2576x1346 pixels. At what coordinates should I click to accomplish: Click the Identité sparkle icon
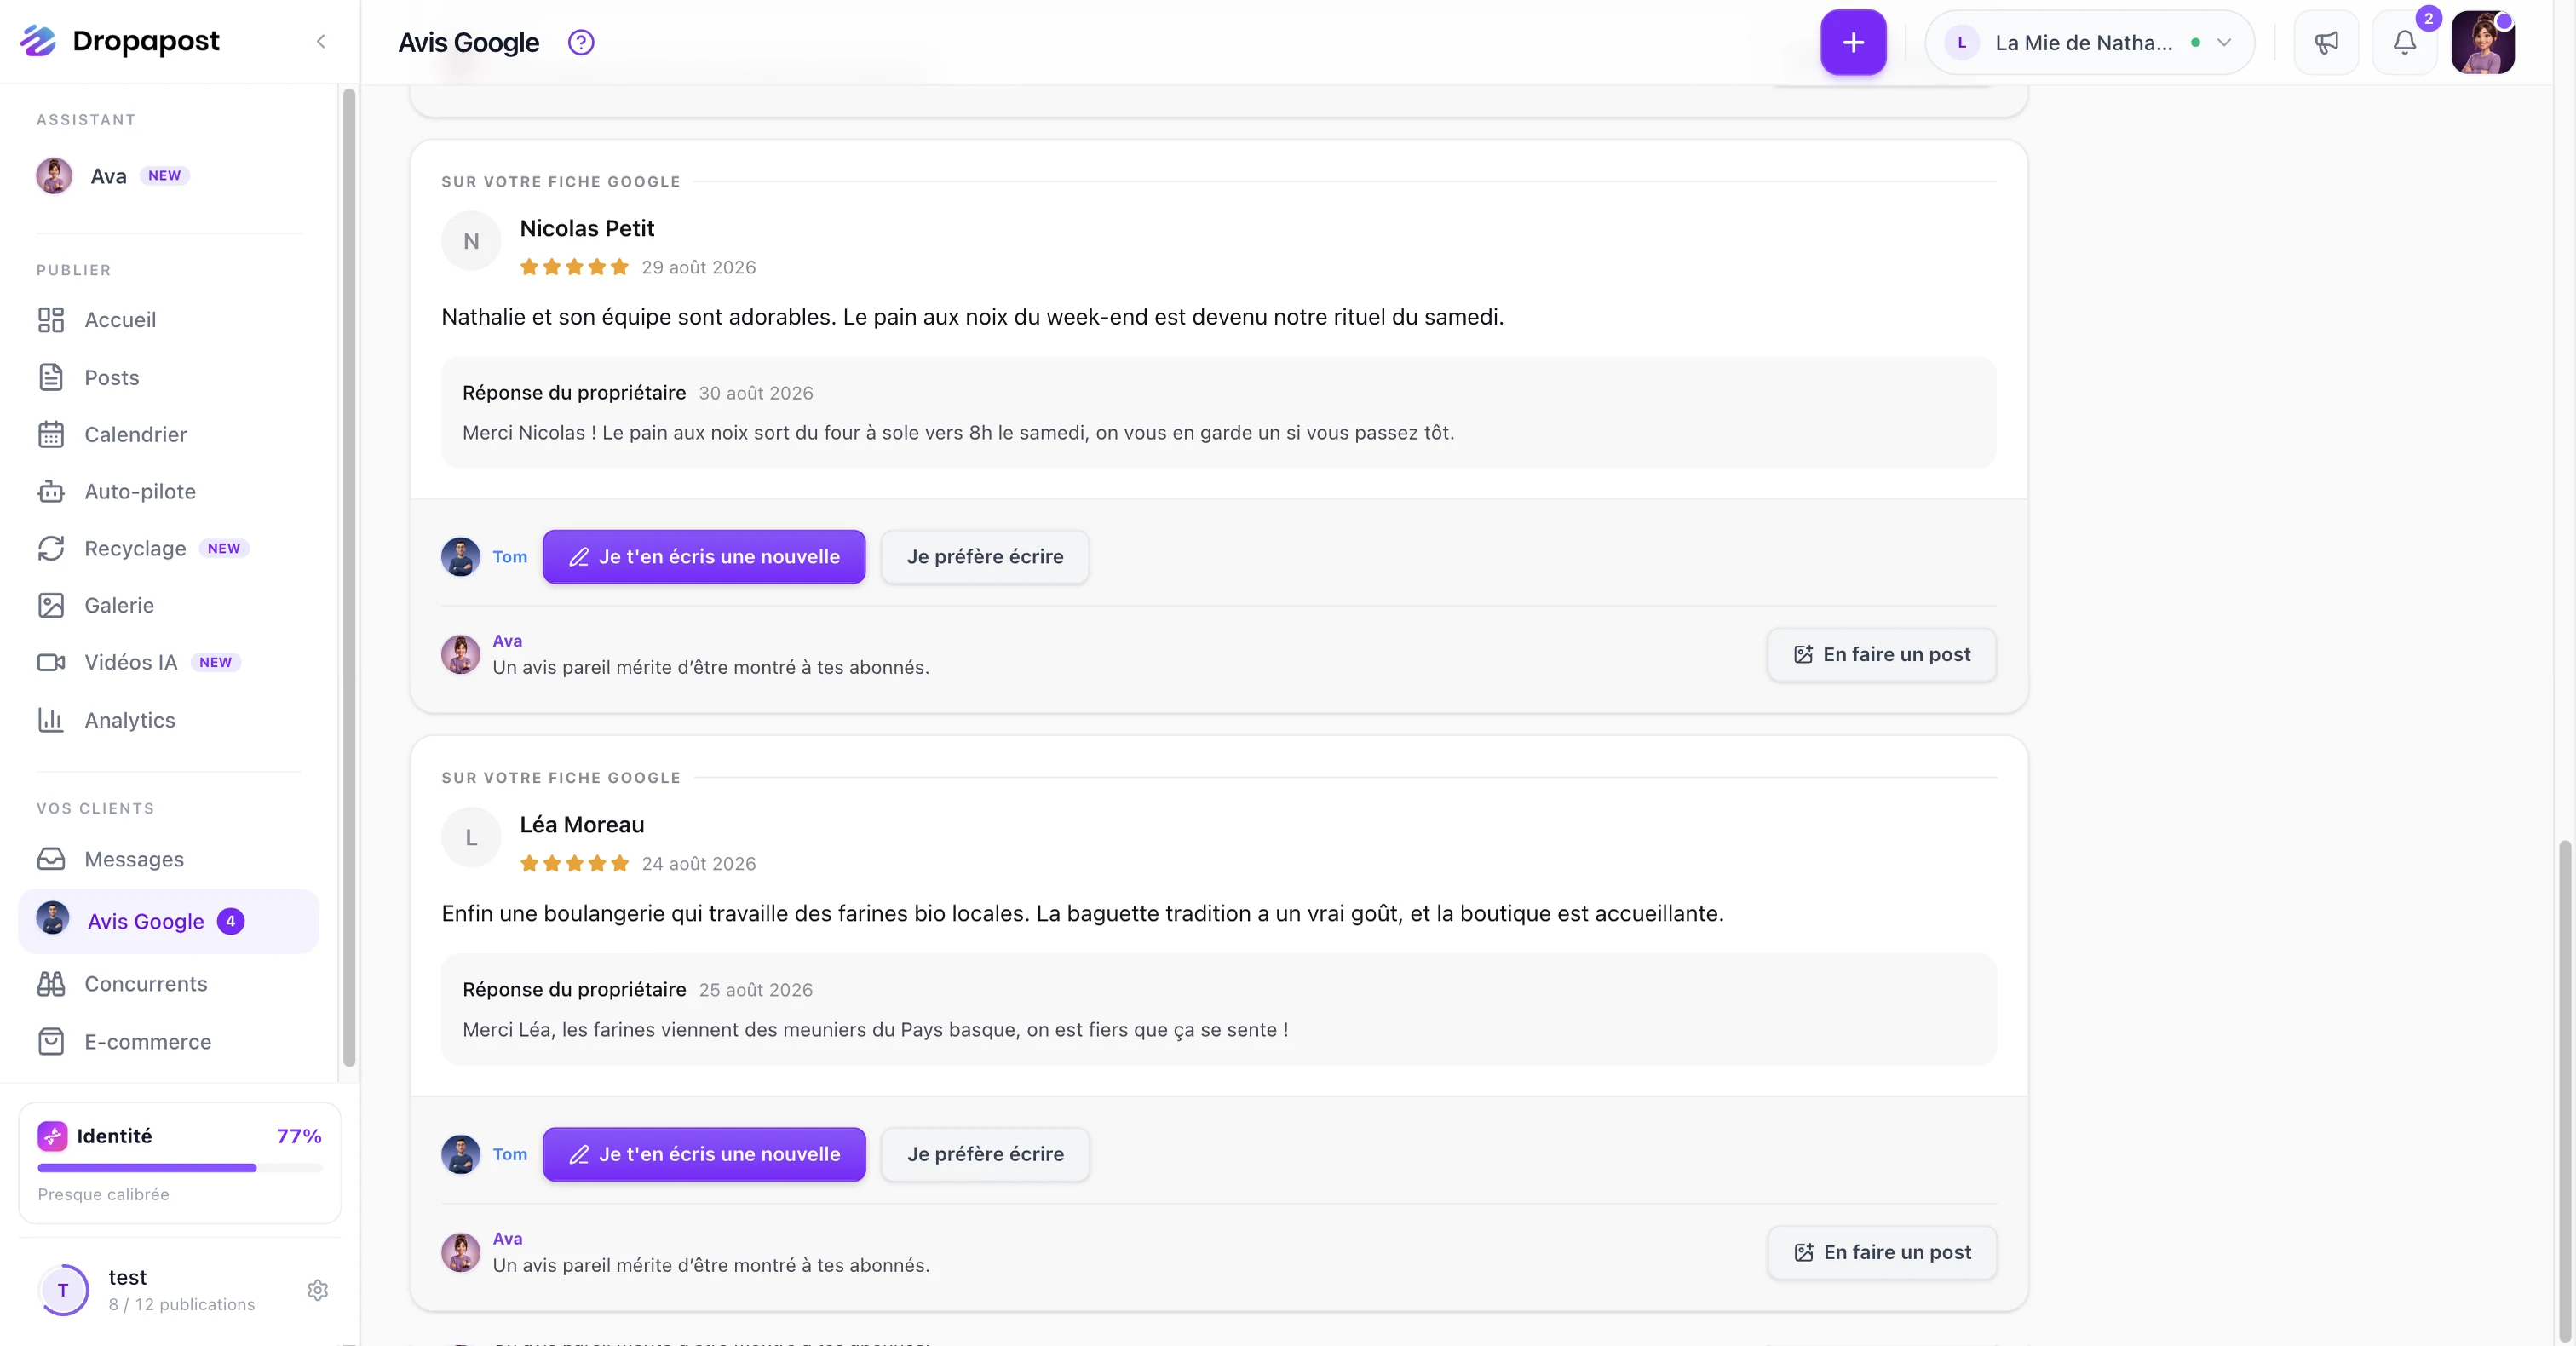pyautogui.click(x=52, y=1136)
